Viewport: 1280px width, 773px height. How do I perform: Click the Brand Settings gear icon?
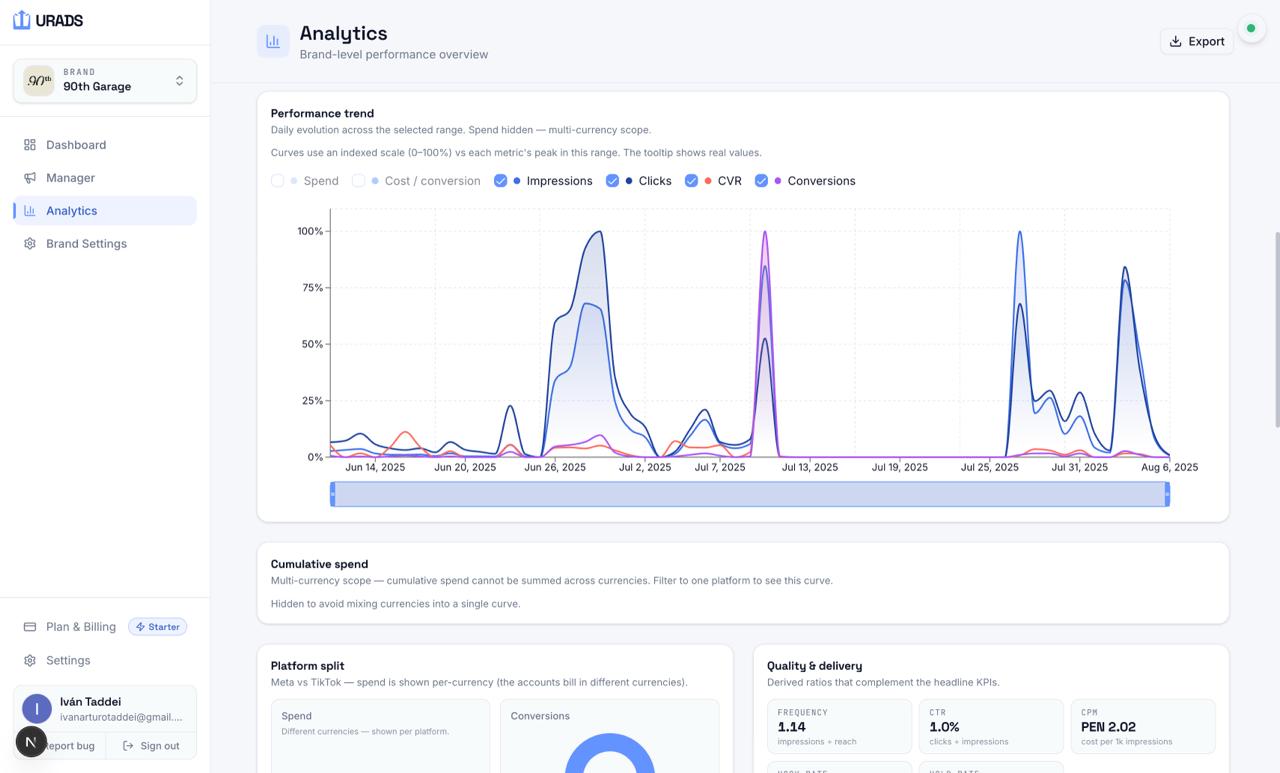point(30,244)
